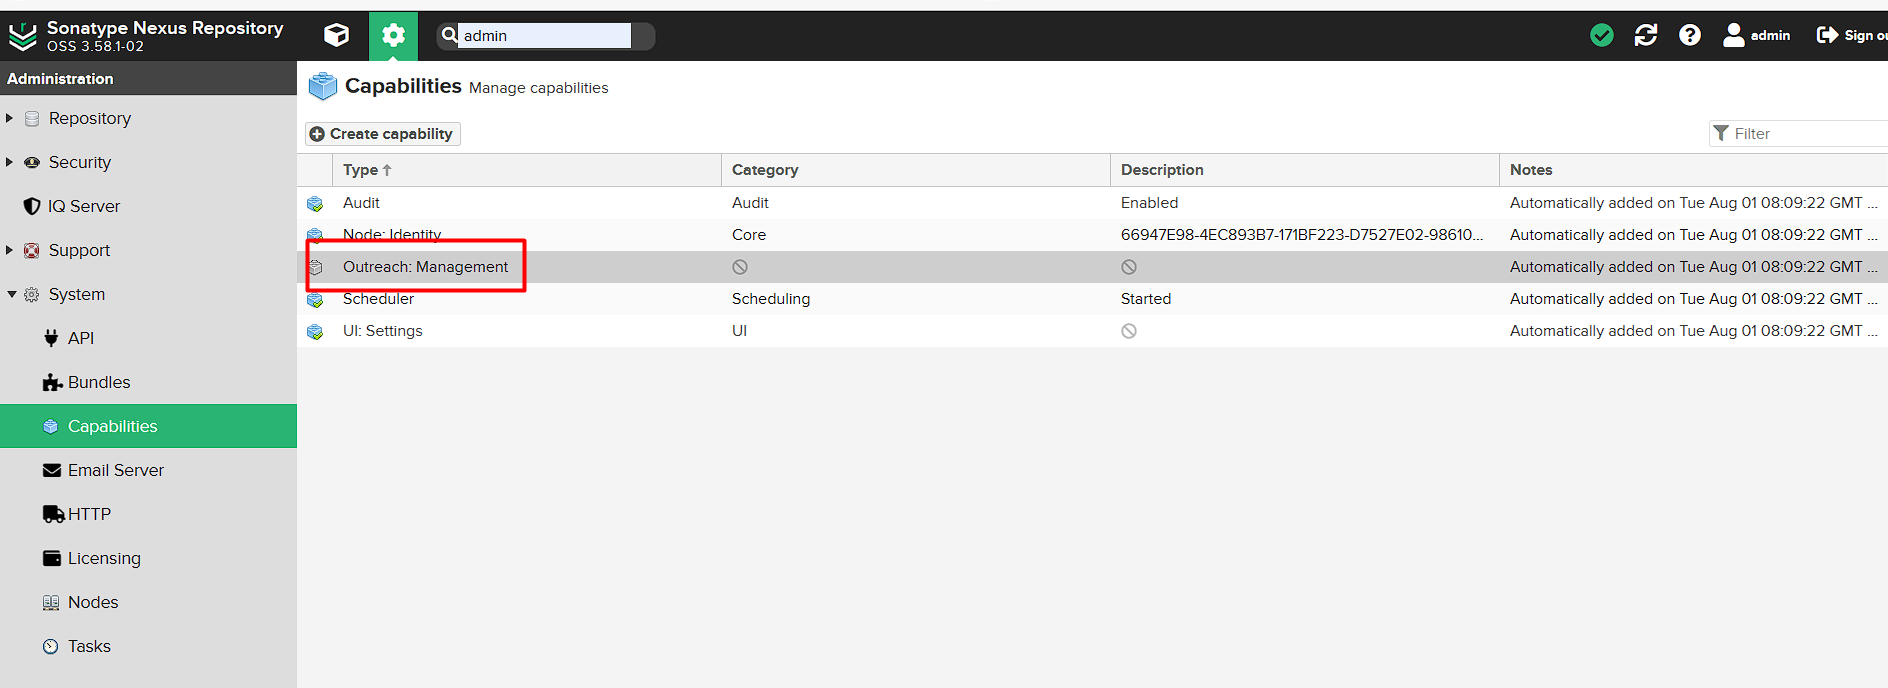Expand the Support section arrow
Viewport: 1888px width, 688px height.
coord(10,250)
